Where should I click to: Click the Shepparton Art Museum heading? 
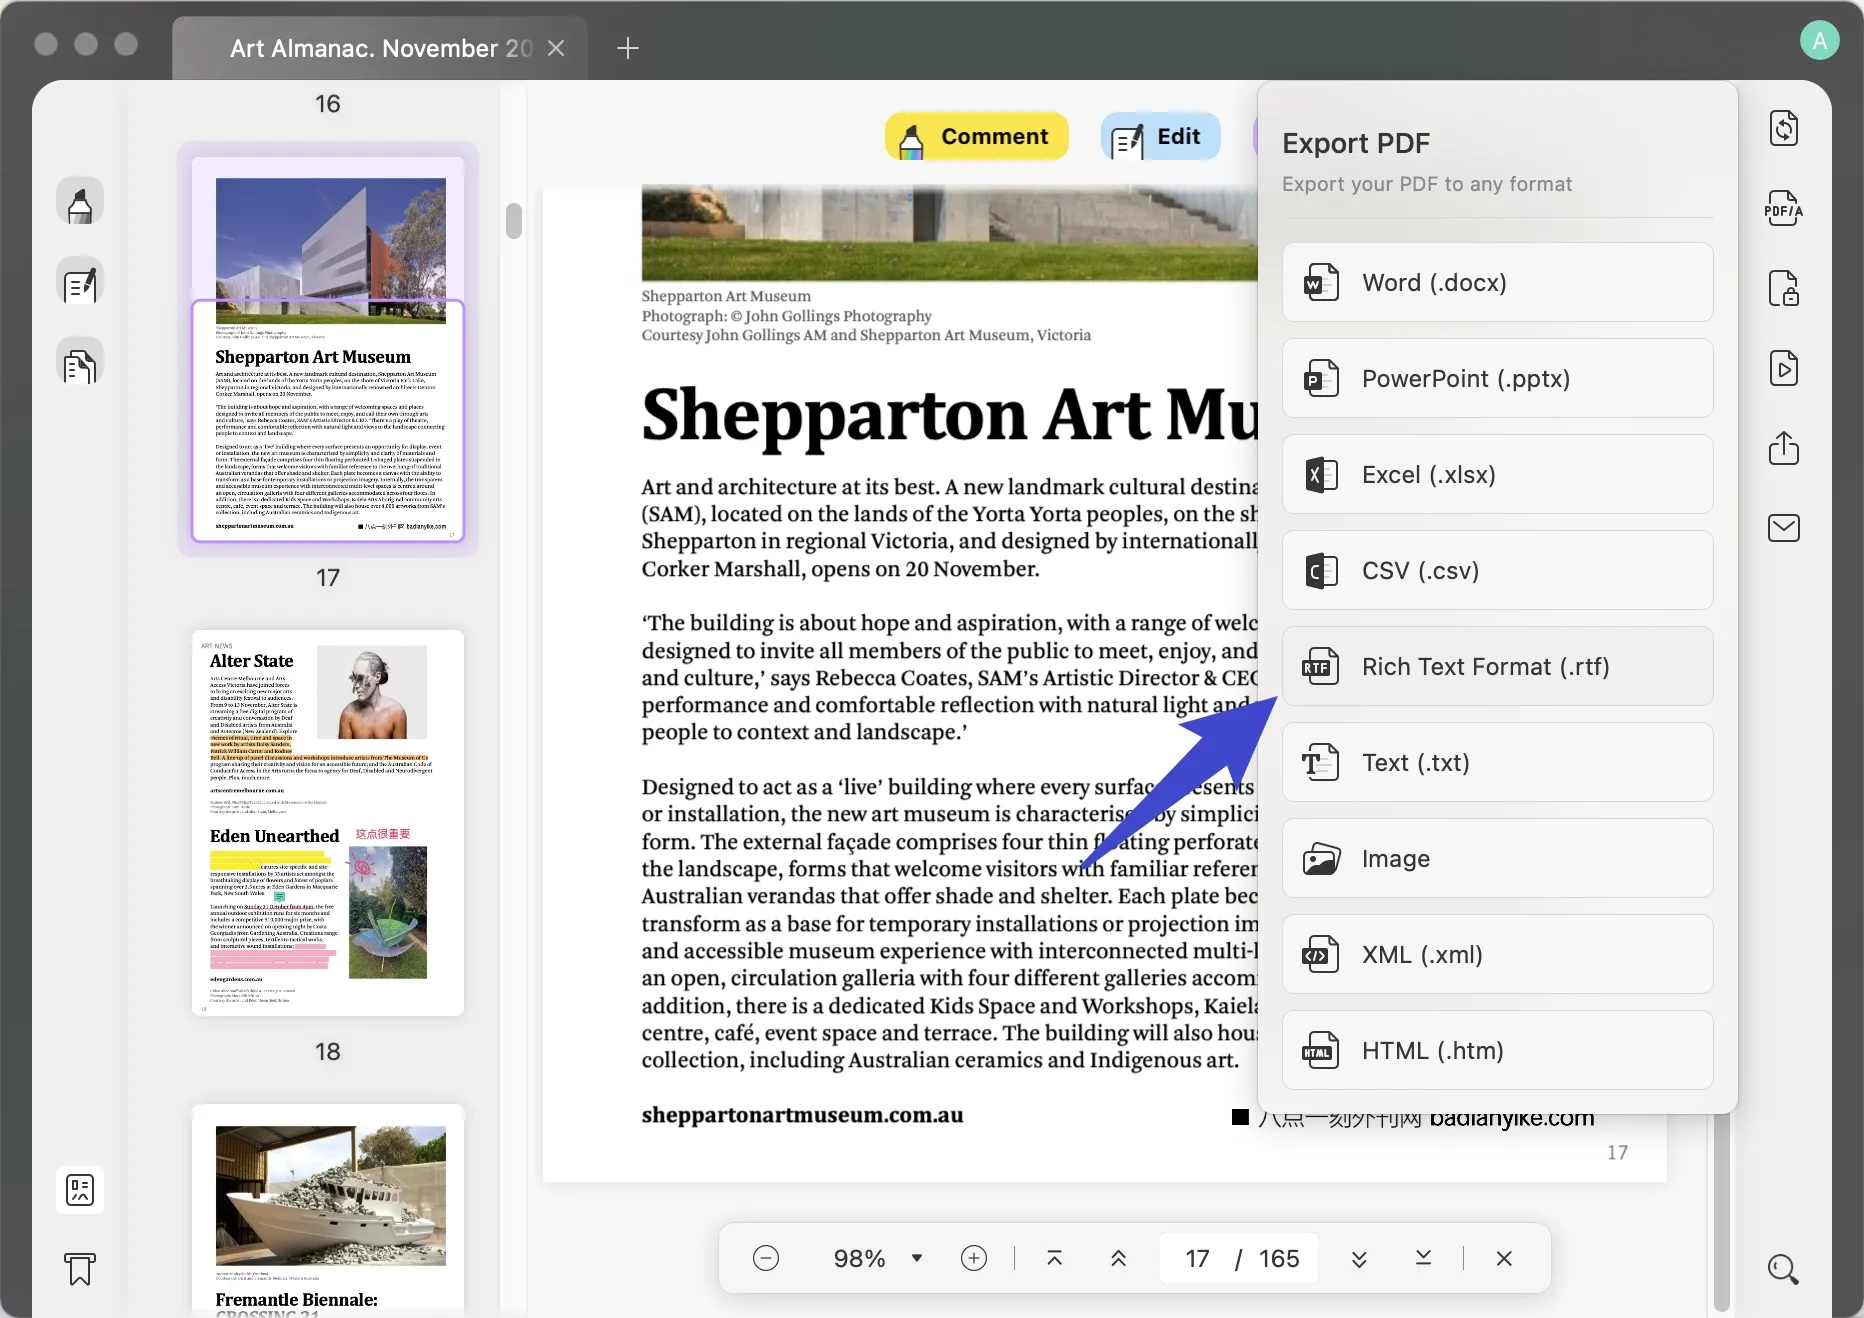(x=950, y=414)
